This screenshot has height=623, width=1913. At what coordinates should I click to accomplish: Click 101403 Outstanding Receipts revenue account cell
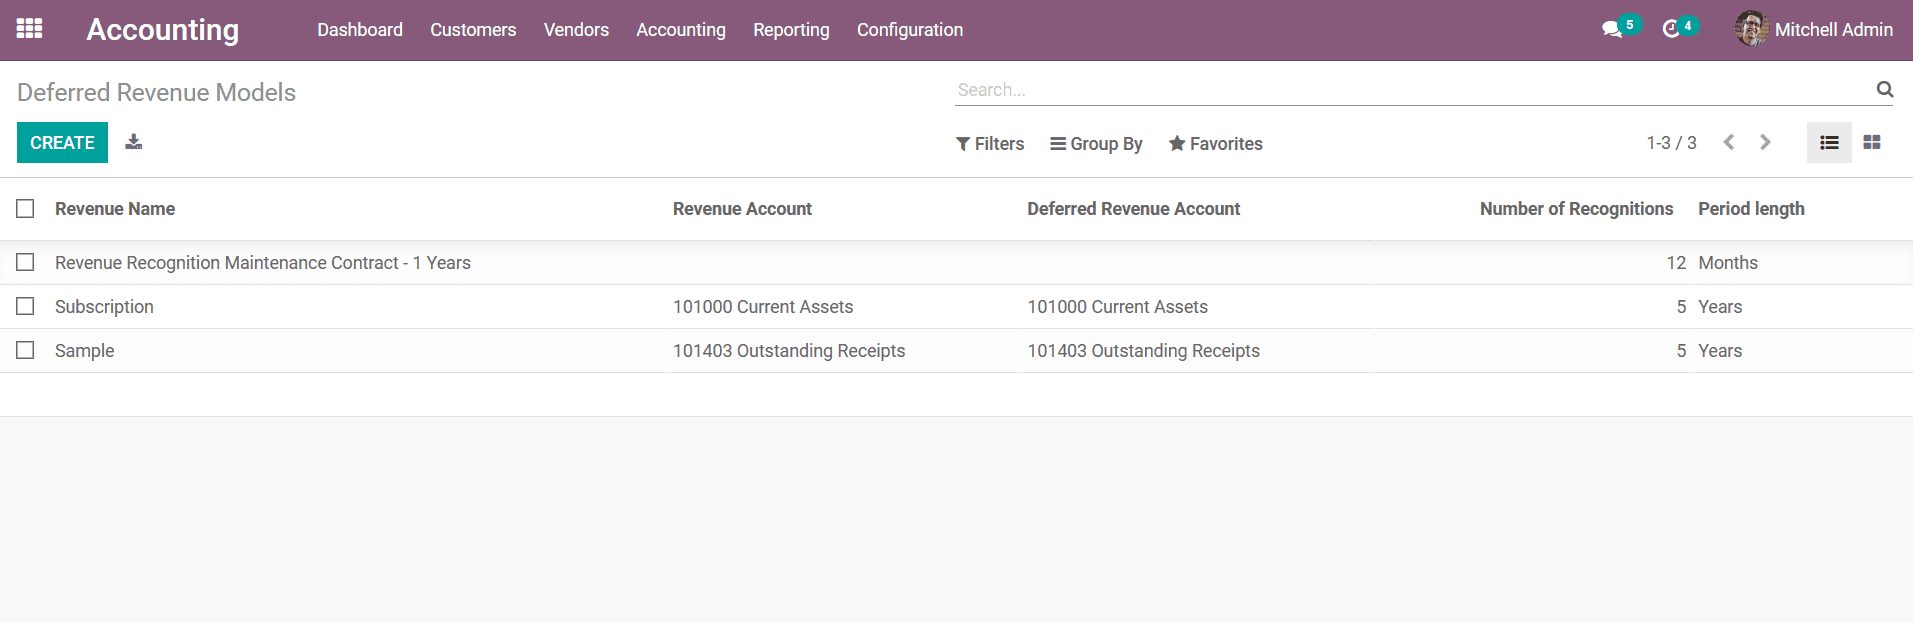click(789, 351)
